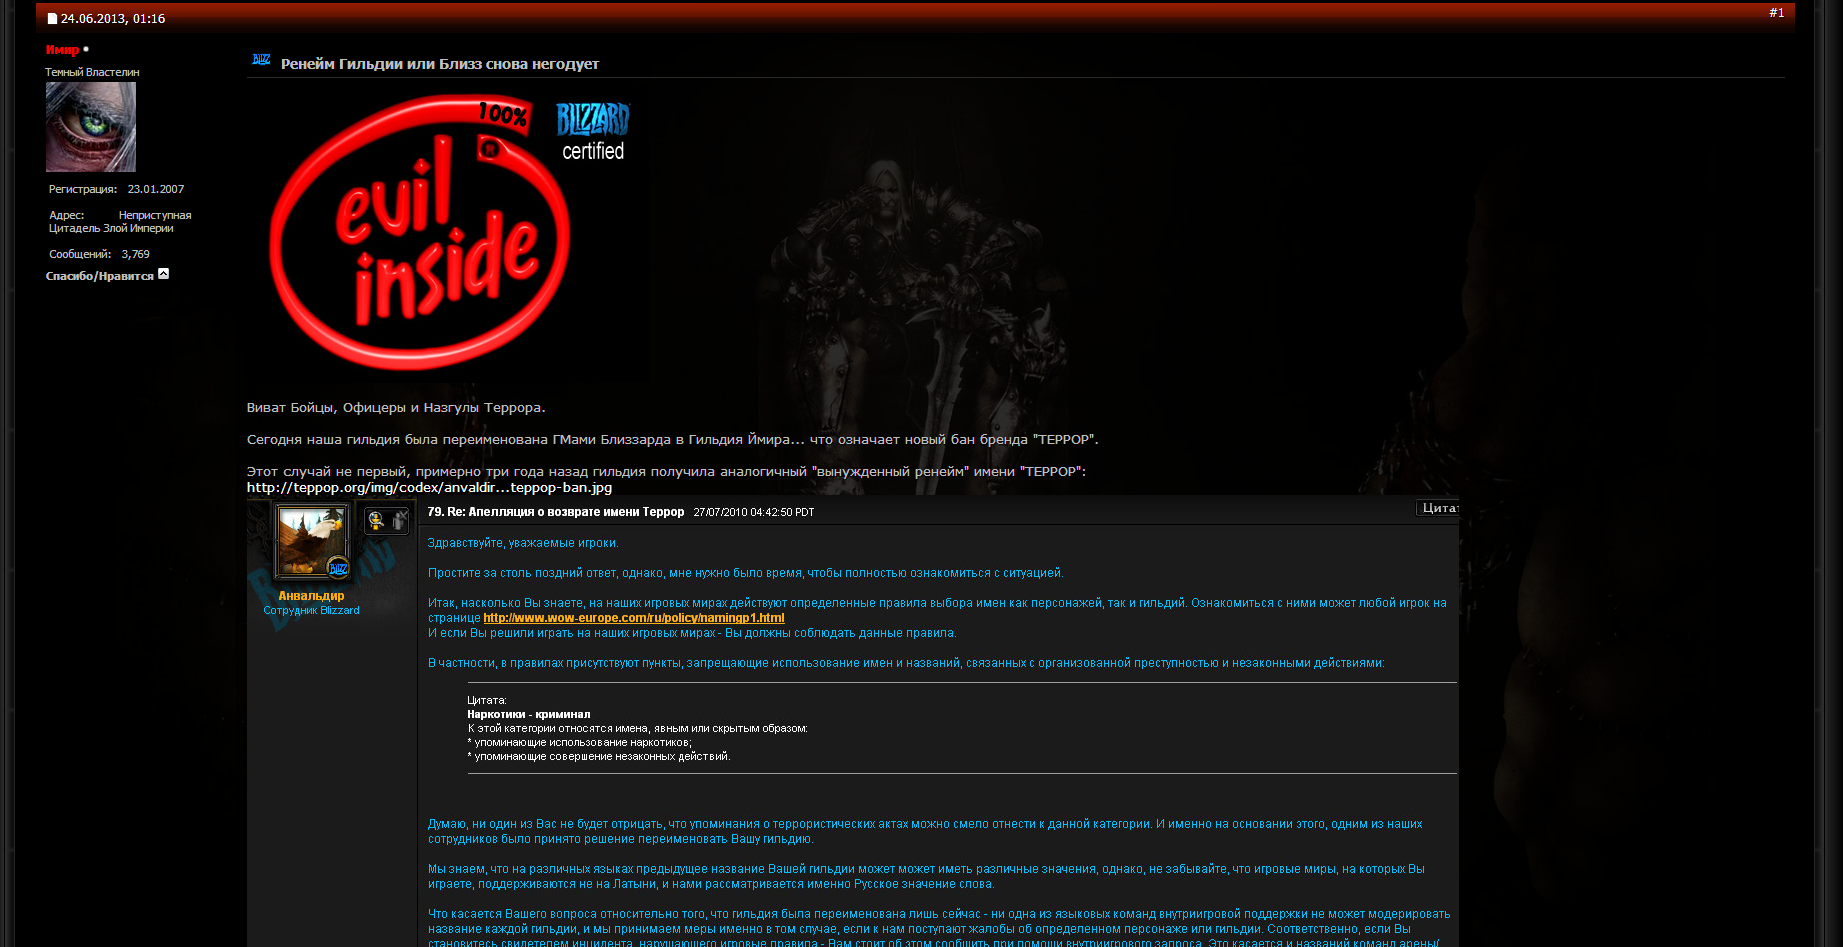Click the magnifier search-profile icon beside Анвальдир's avatar
Image resolution: width=1843 pixels, height=947 pixels.
click(376, 520)
